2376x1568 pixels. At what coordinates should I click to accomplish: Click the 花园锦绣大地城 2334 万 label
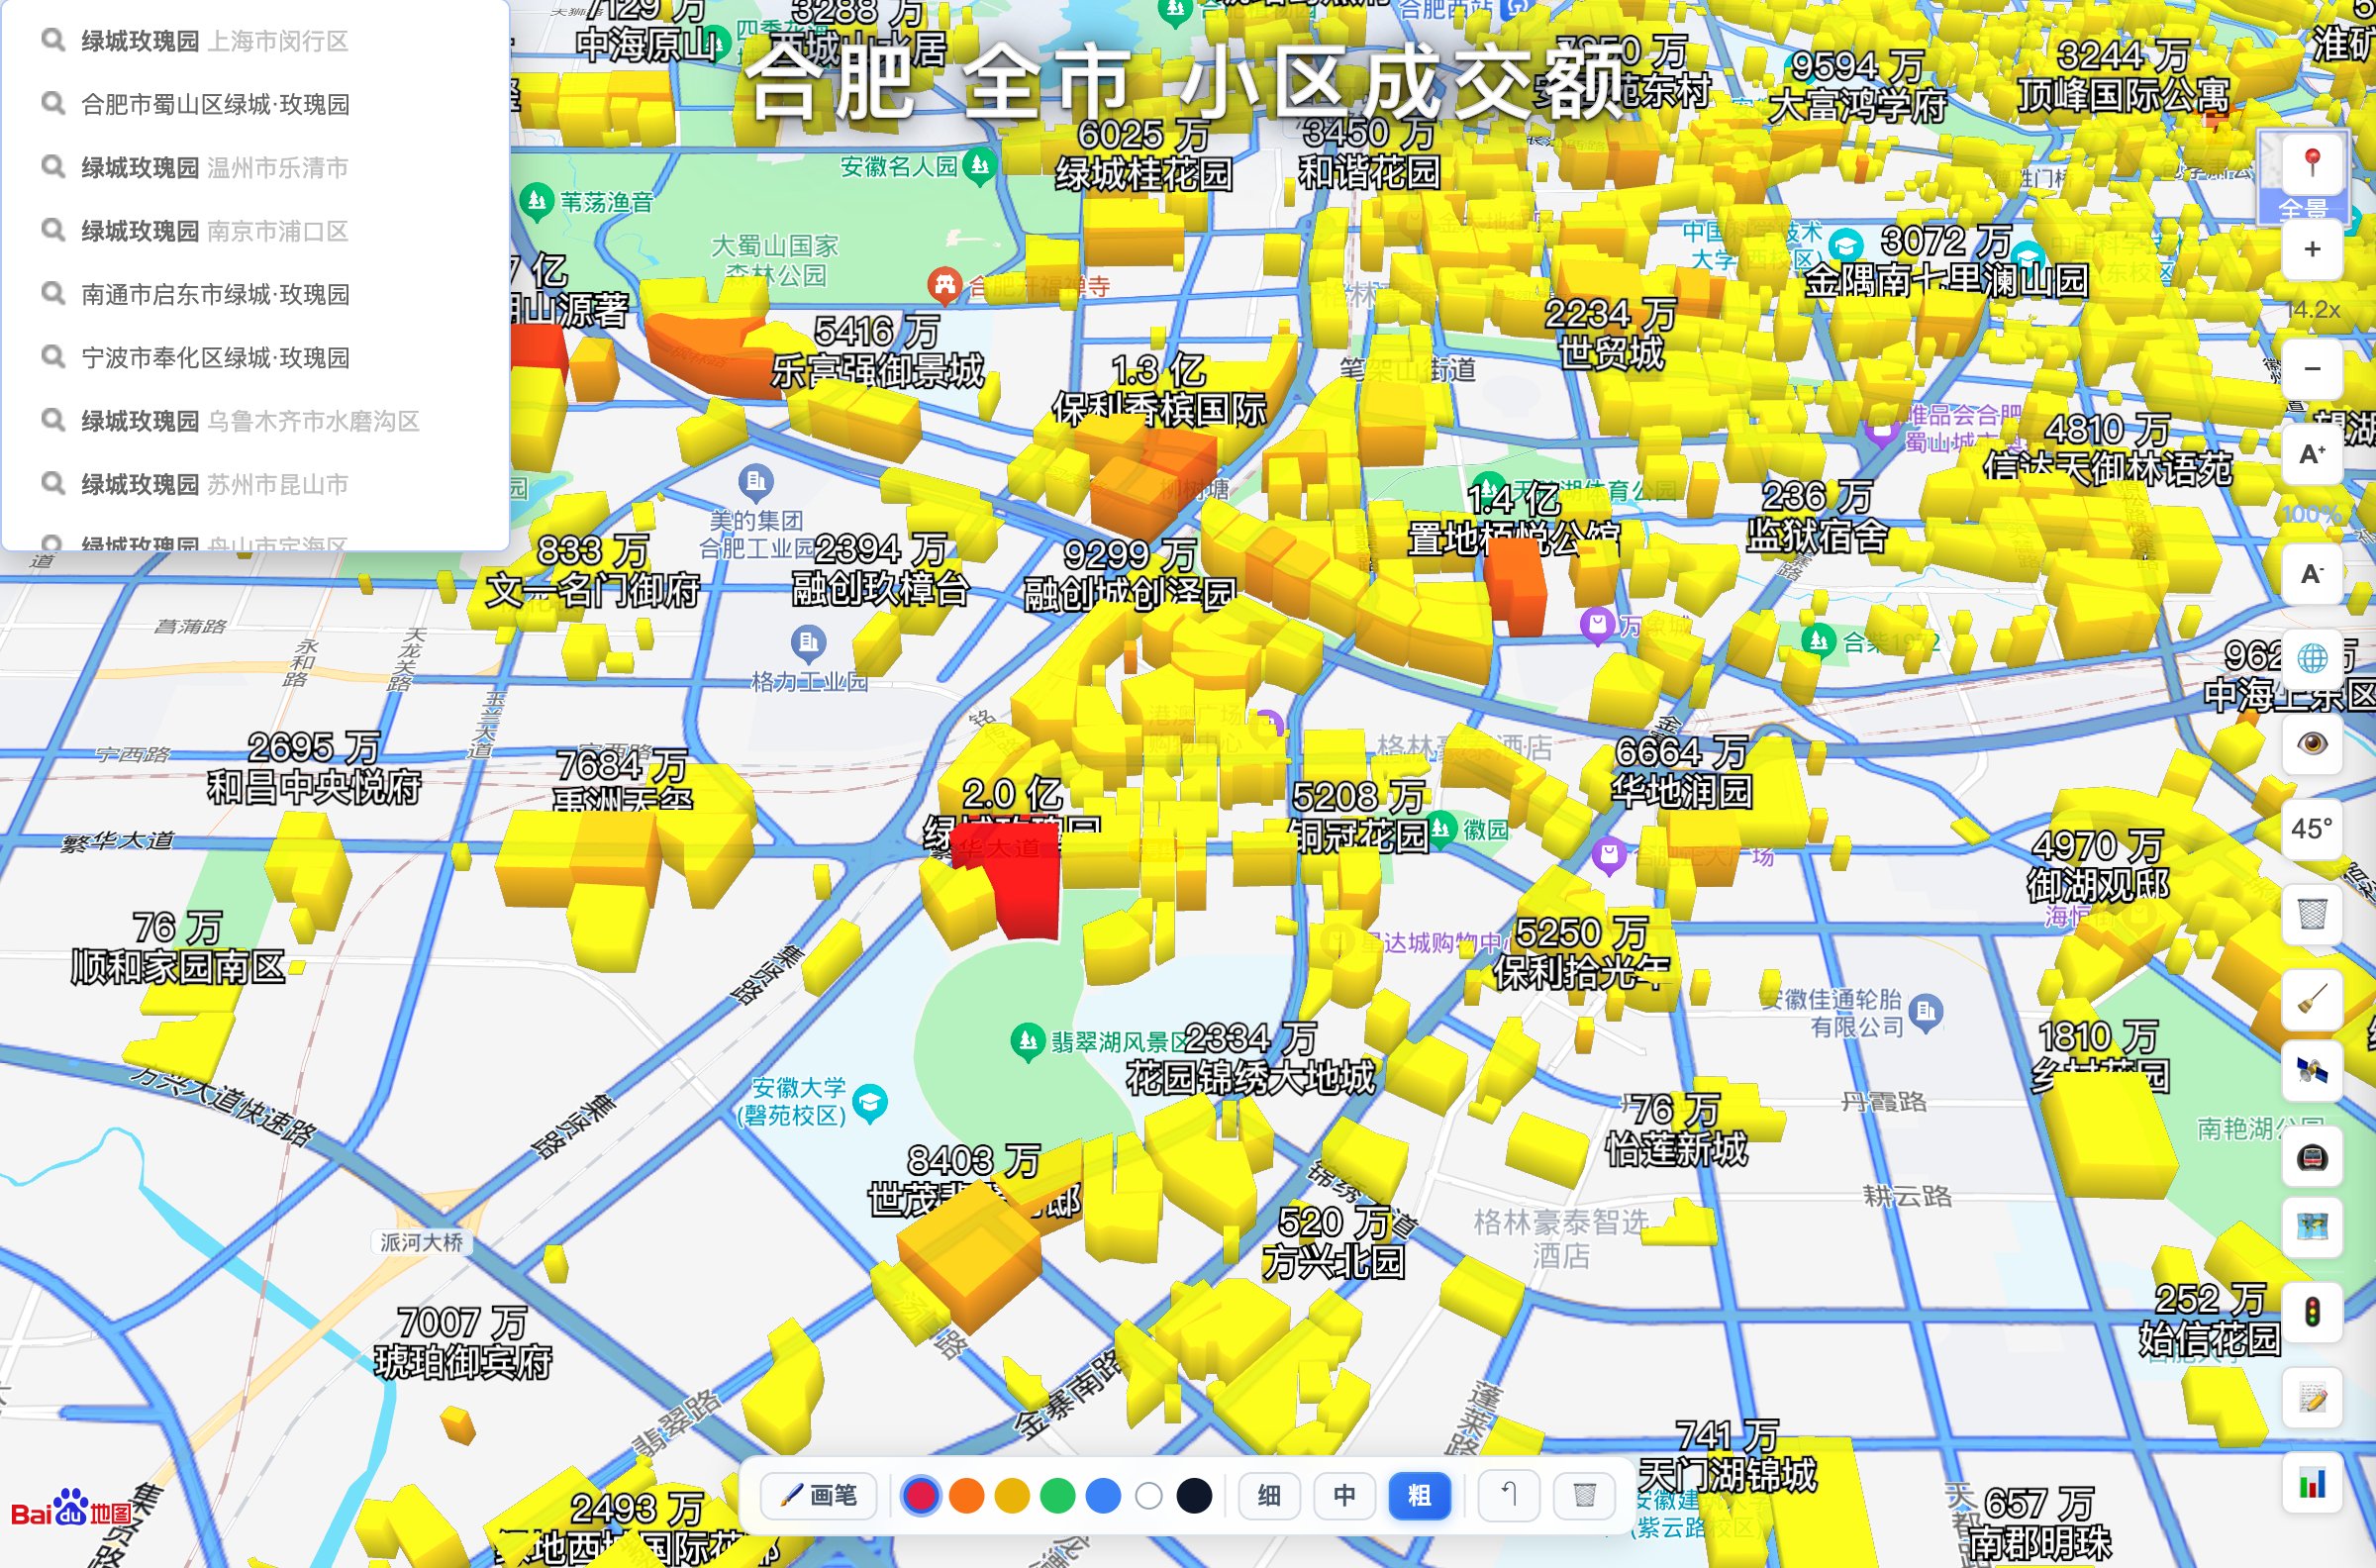pos(1250,1059)
